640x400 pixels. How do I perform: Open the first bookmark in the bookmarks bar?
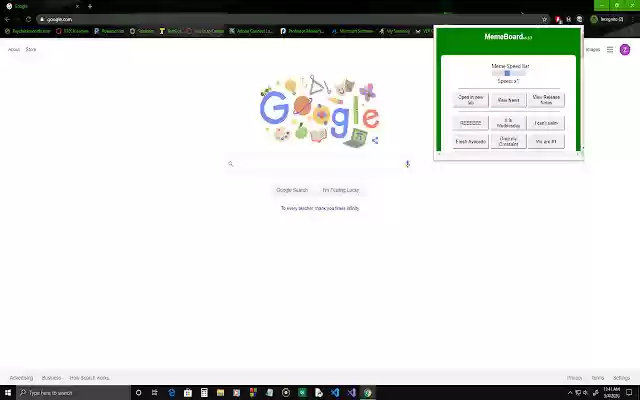[x=27, y=31]
